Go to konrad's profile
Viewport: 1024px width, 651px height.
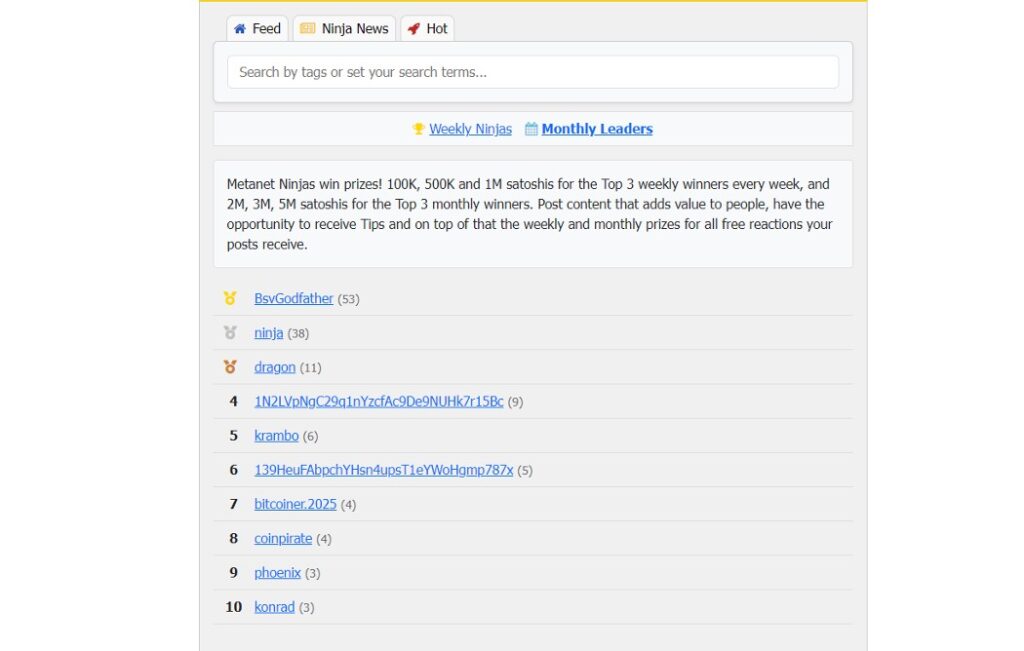(x=274, y=606)
